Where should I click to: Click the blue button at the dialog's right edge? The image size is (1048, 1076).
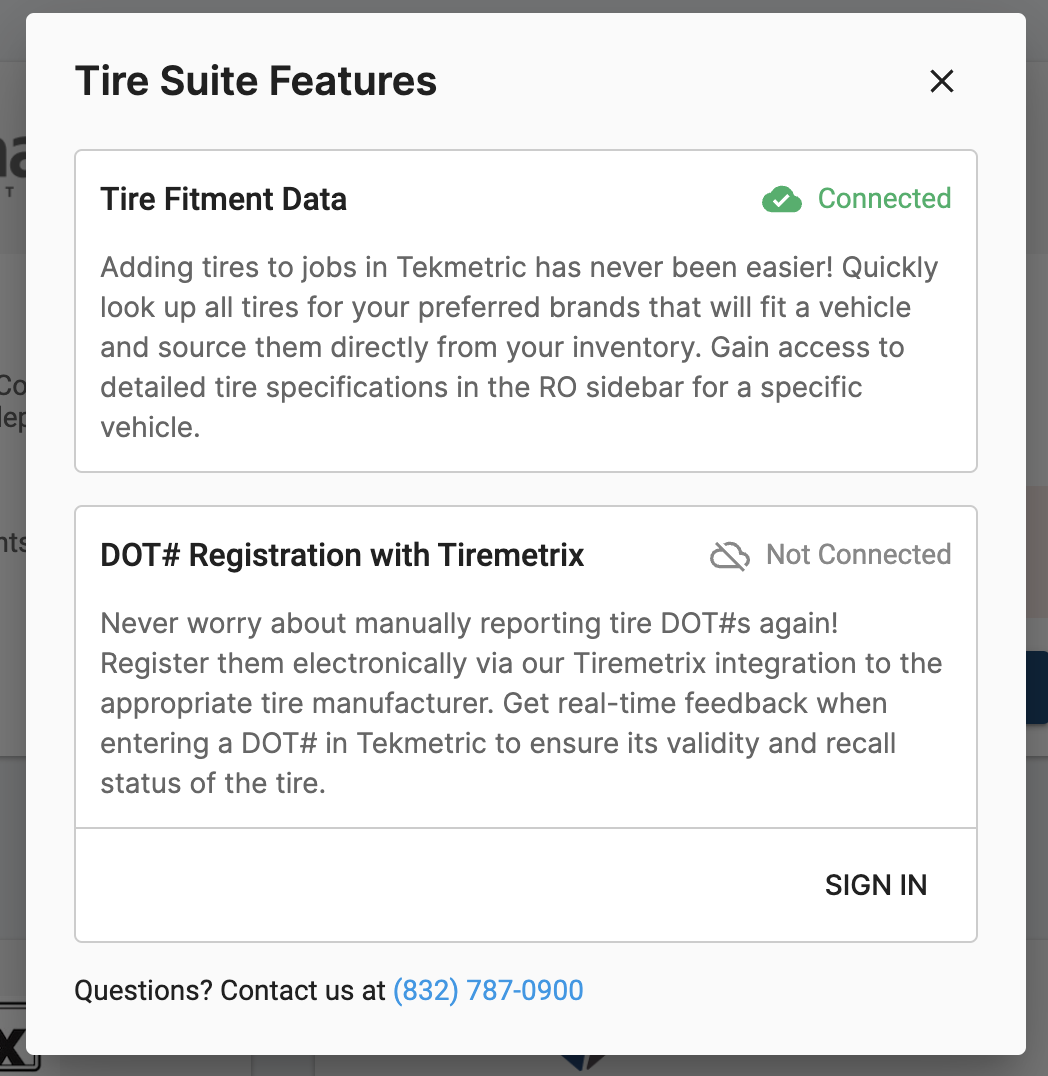pos(1040,687)
